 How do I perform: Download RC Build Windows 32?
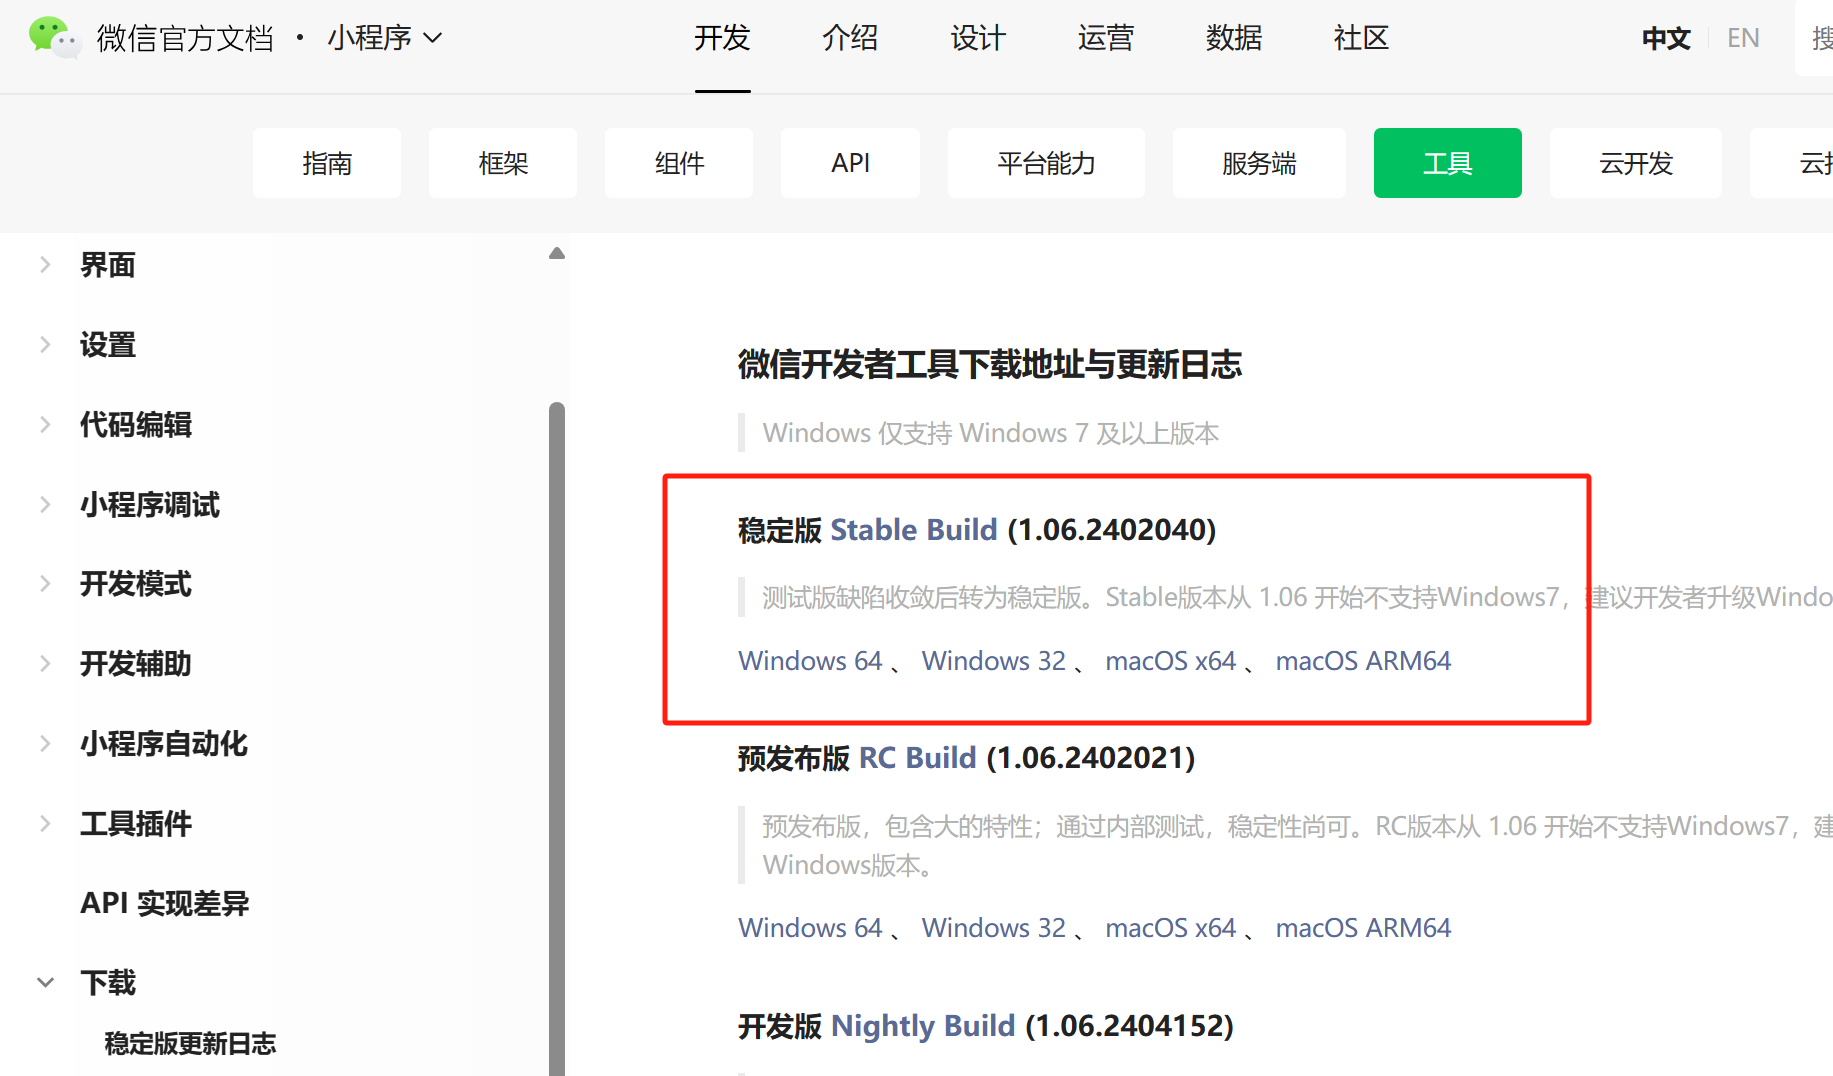pyautogui.click(x=994, y=928)
